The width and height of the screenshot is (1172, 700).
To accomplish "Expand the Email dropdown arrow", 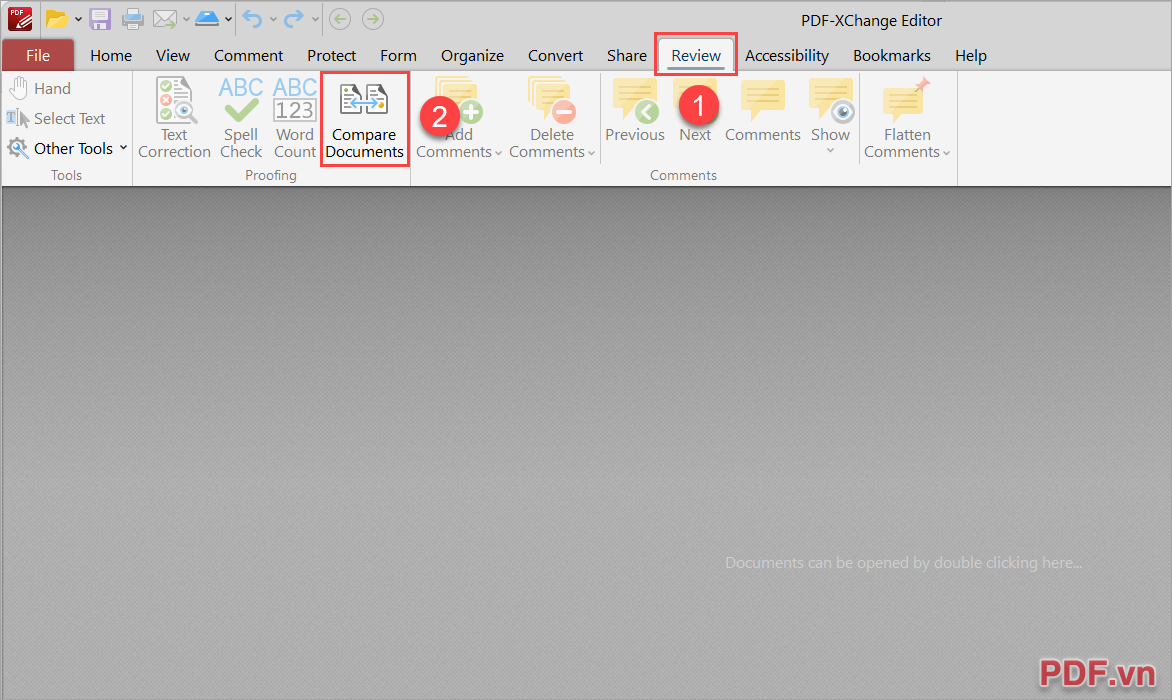I will pos(186,19).
